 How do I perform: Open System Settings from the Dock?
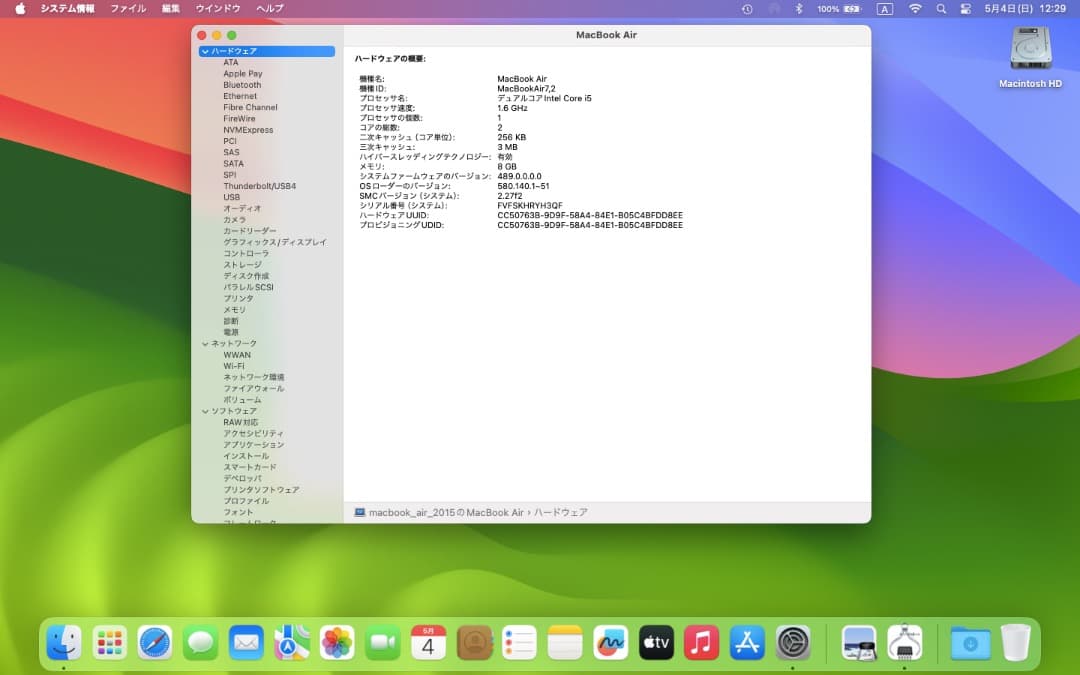[793, 643]
